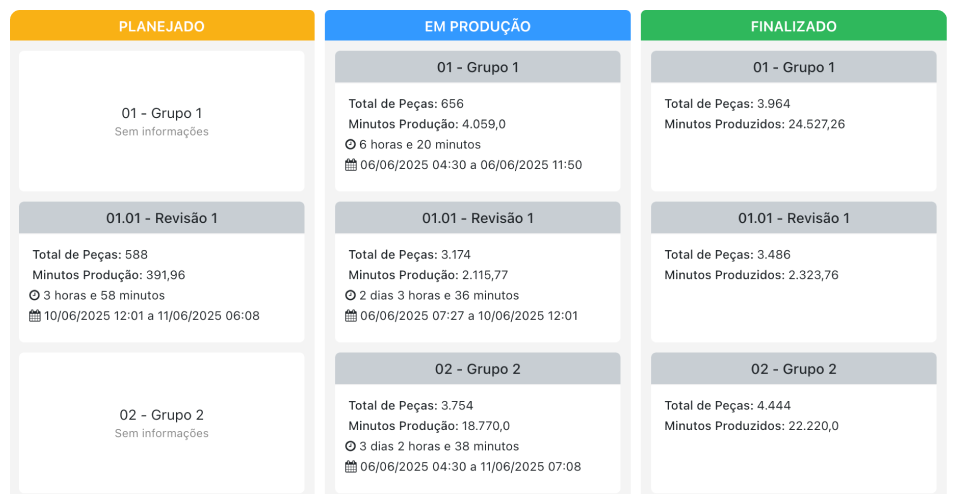Click clock icon in Planejado Revisão 1 card

tap(35, 296)
